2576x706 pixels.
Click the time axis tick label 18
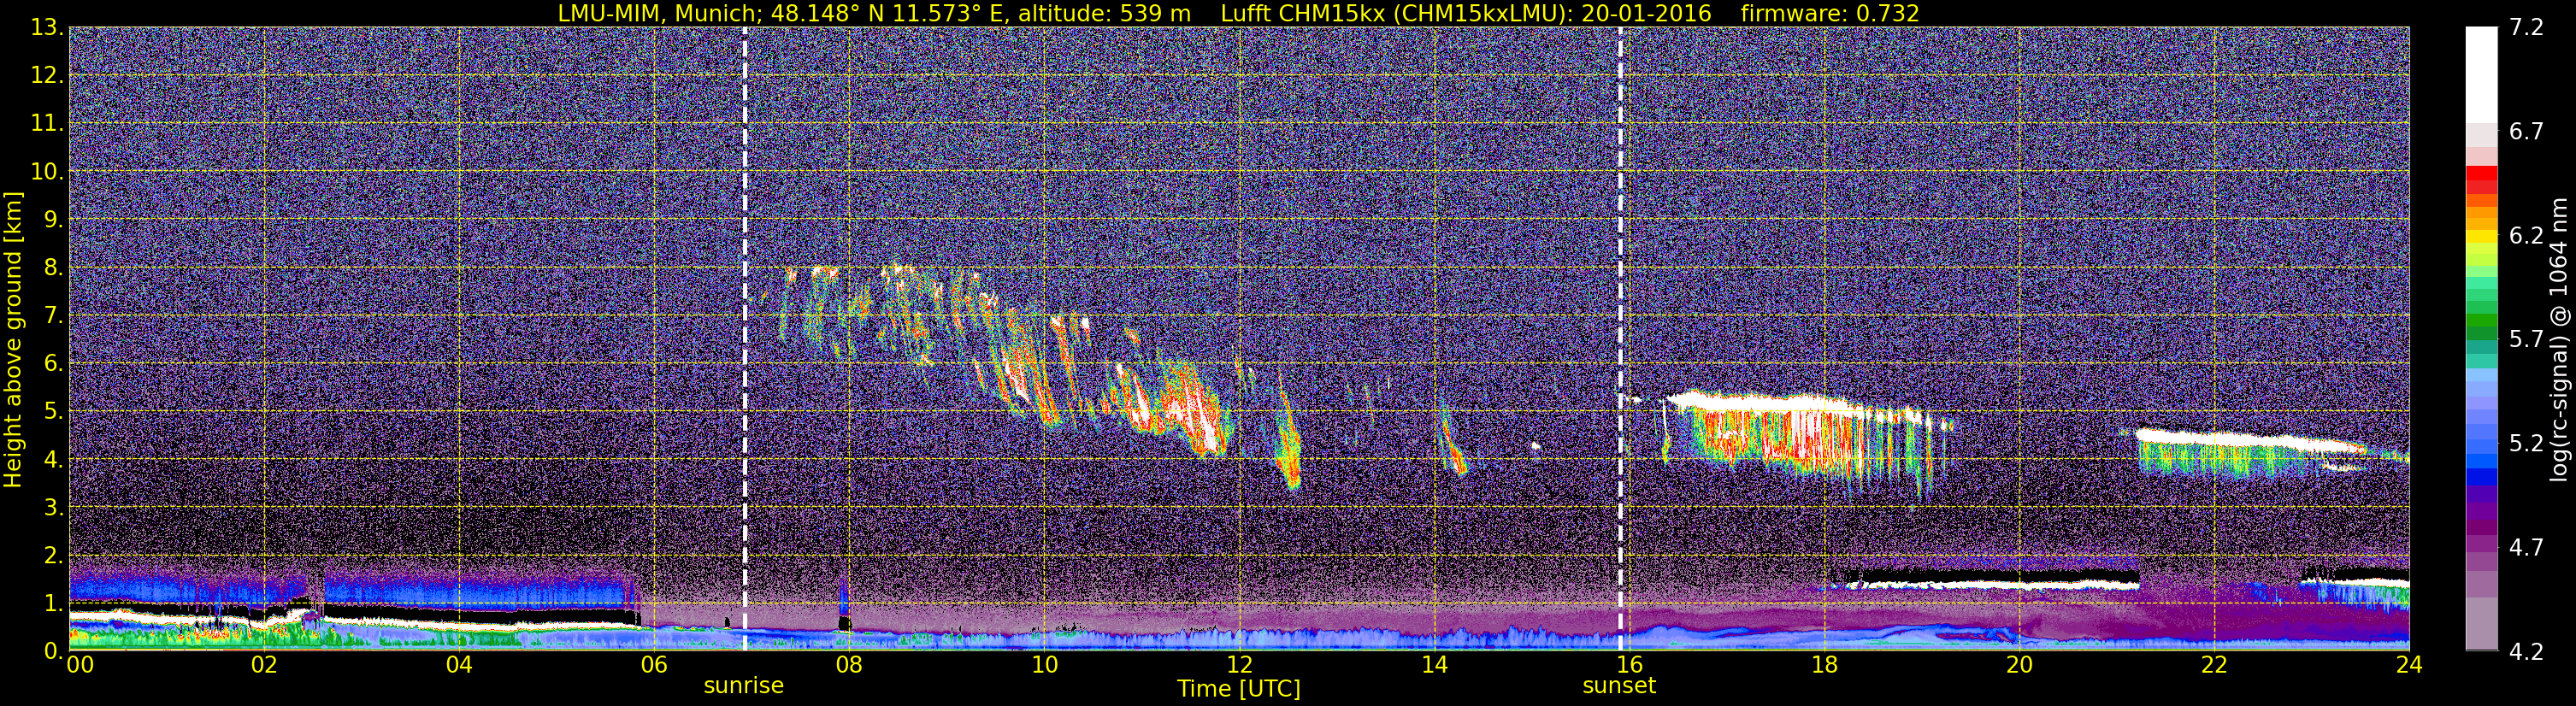[1824, 666]
